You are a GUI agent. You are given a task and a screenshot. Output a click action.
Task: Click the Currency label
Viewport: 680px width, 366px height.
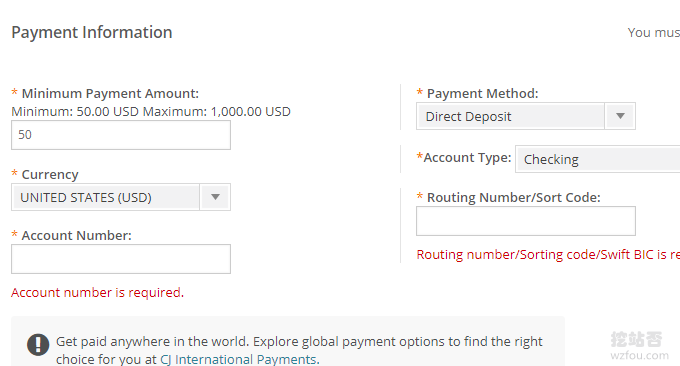pos(50,174)
